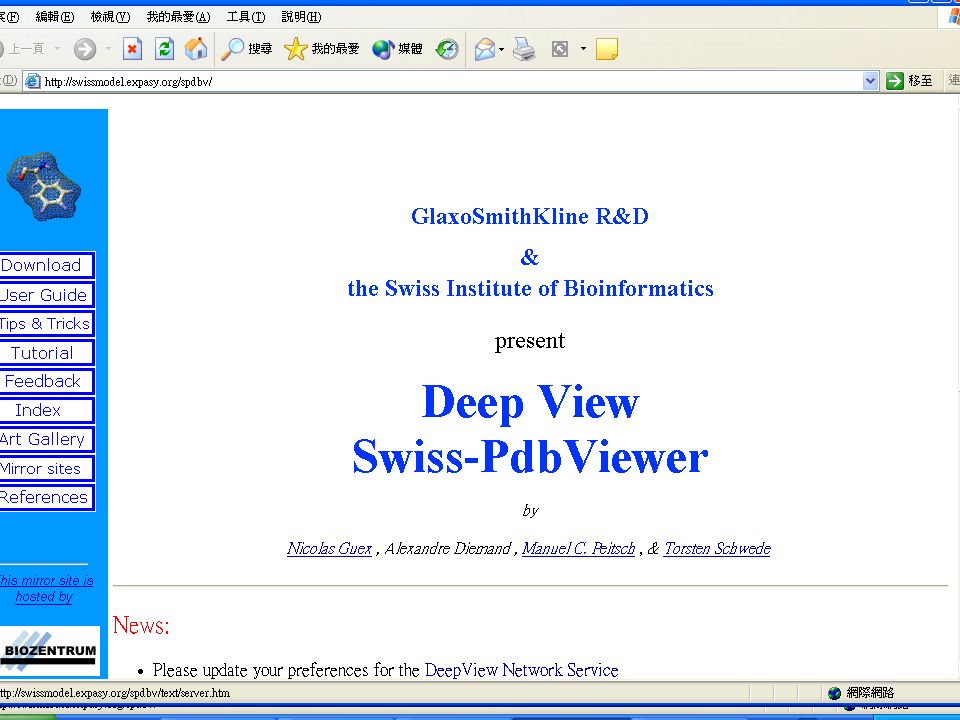Click status bar URL text server.htm

point(115,693)
